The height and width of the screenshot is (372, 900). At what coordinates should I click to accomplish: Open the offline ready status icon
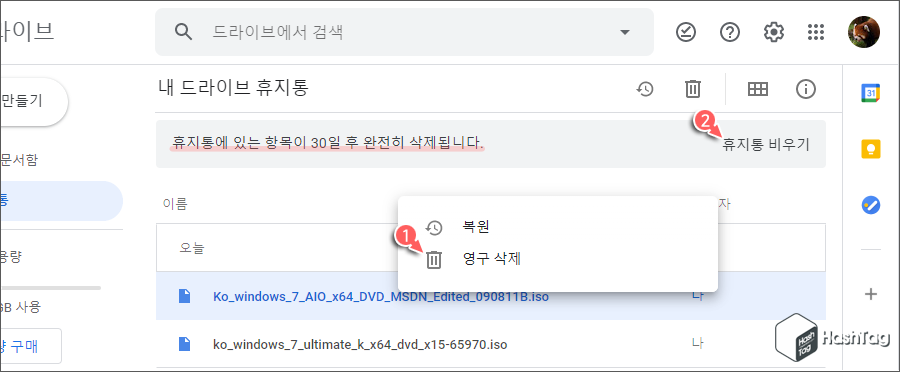(x=685, y=32)
